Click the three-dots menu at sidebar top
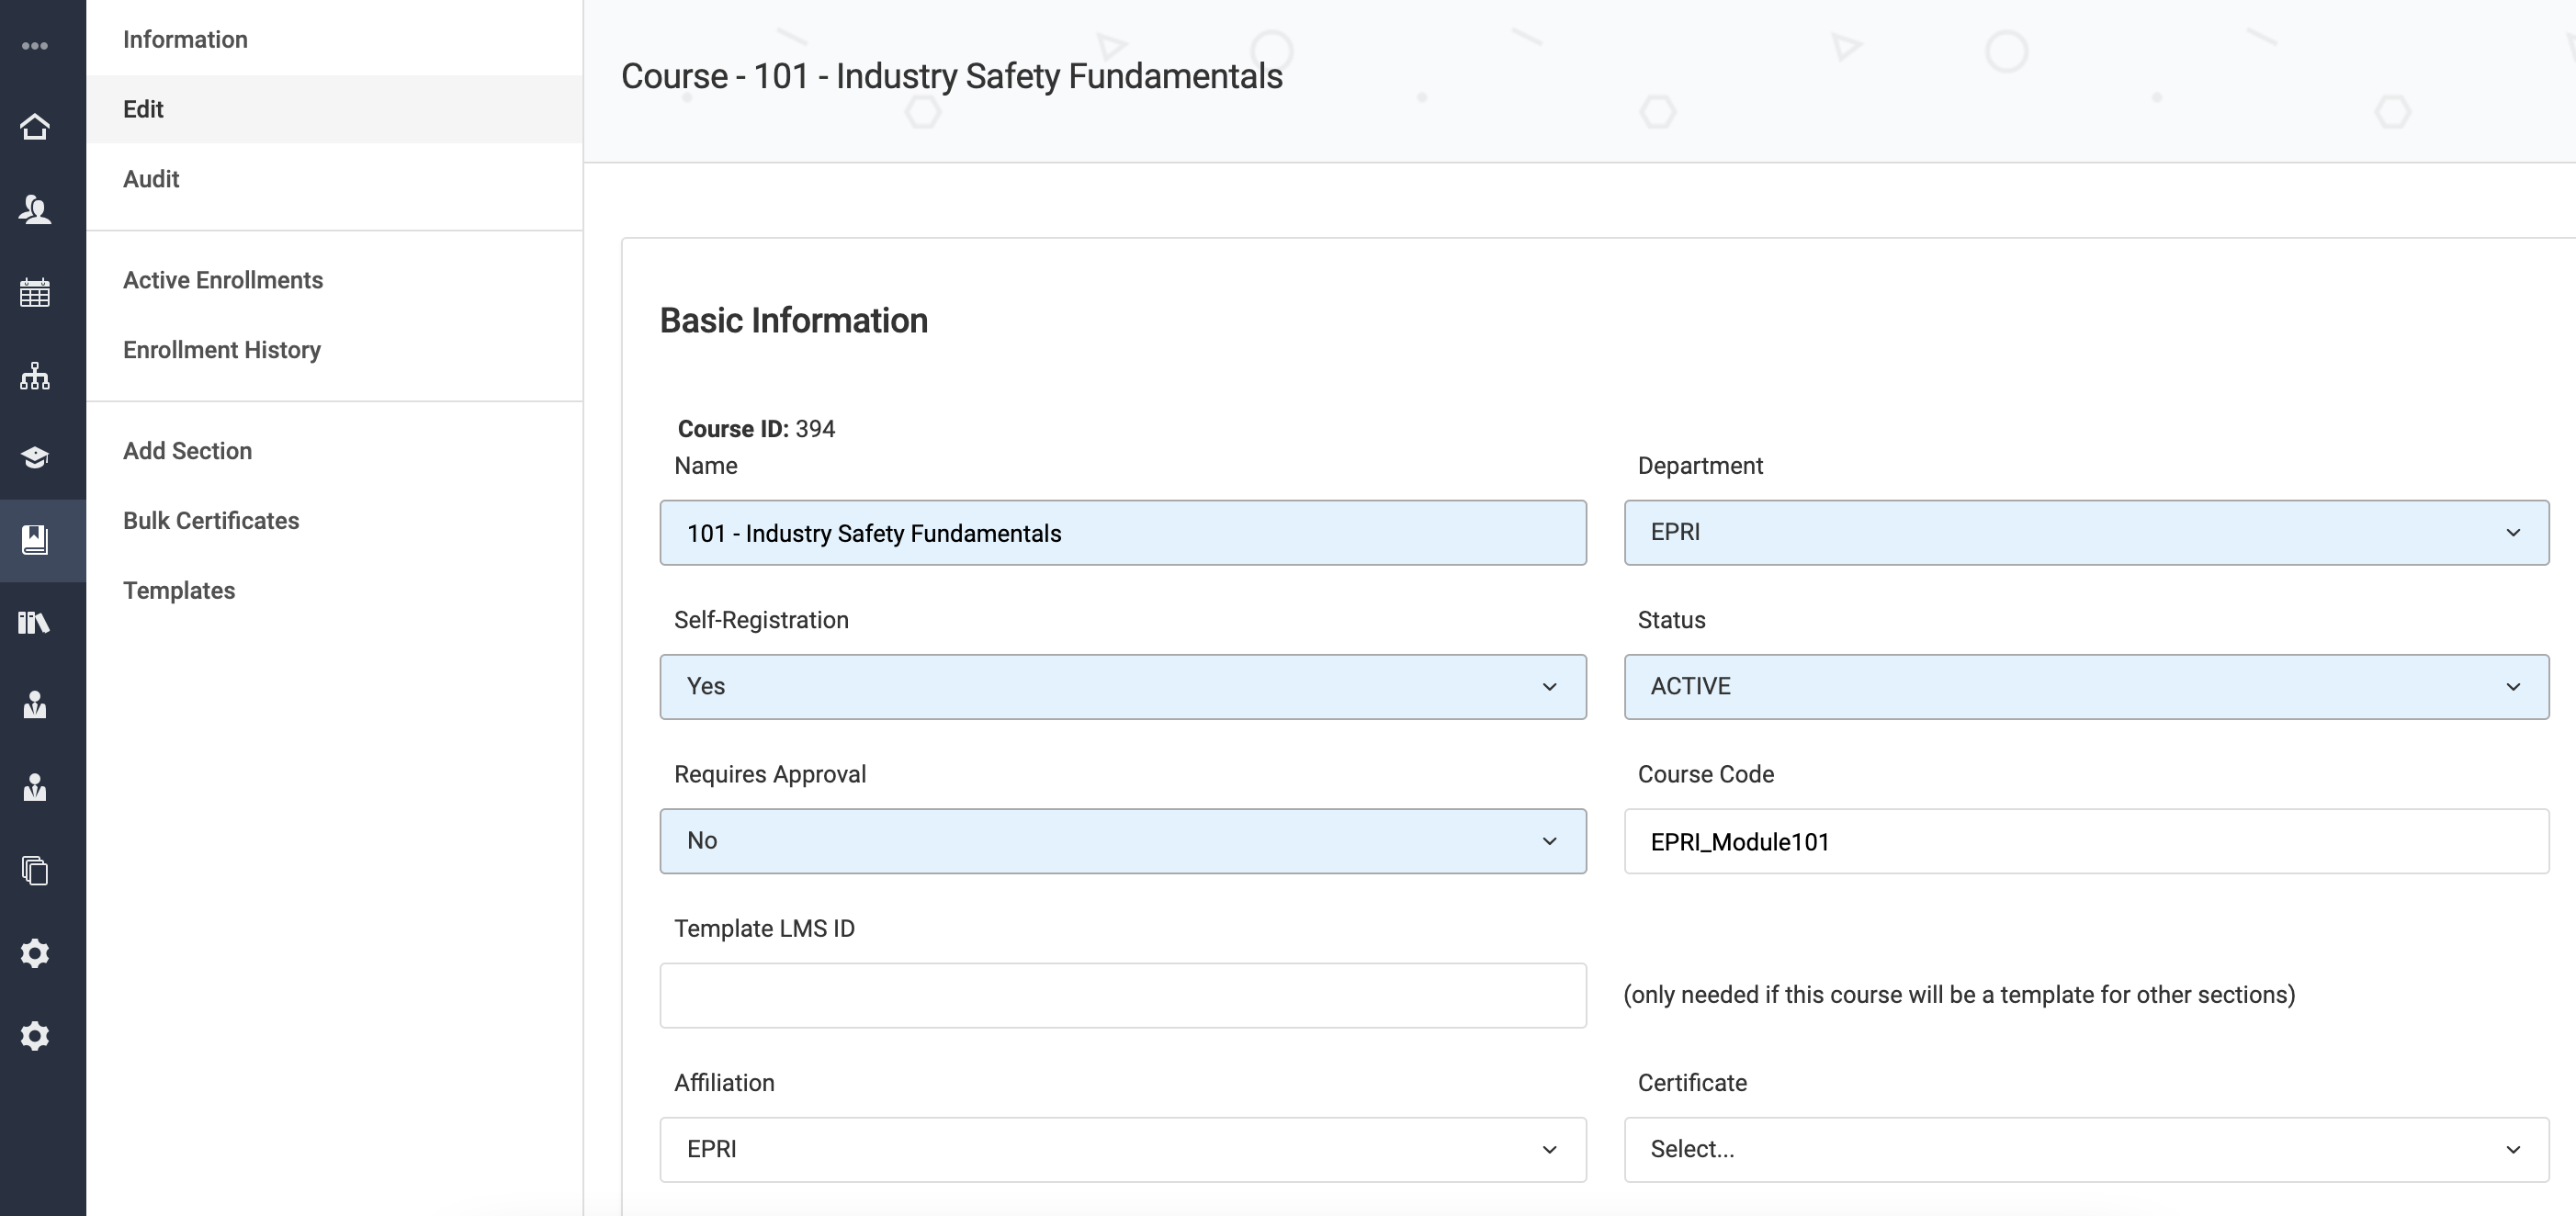 pyautogui.click(x=35, y=46)
